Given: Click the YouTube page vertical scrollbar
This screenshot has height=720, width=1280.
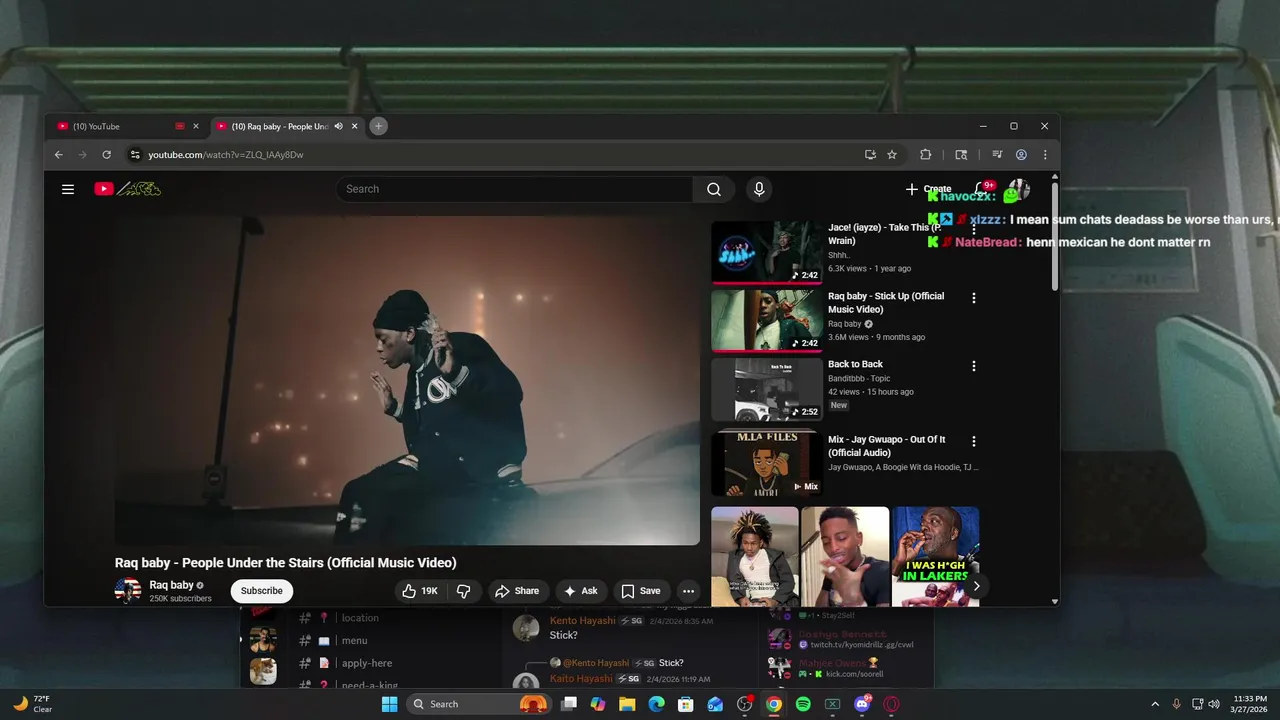Looking at the screenshot, I should (x=1055, y=236).
